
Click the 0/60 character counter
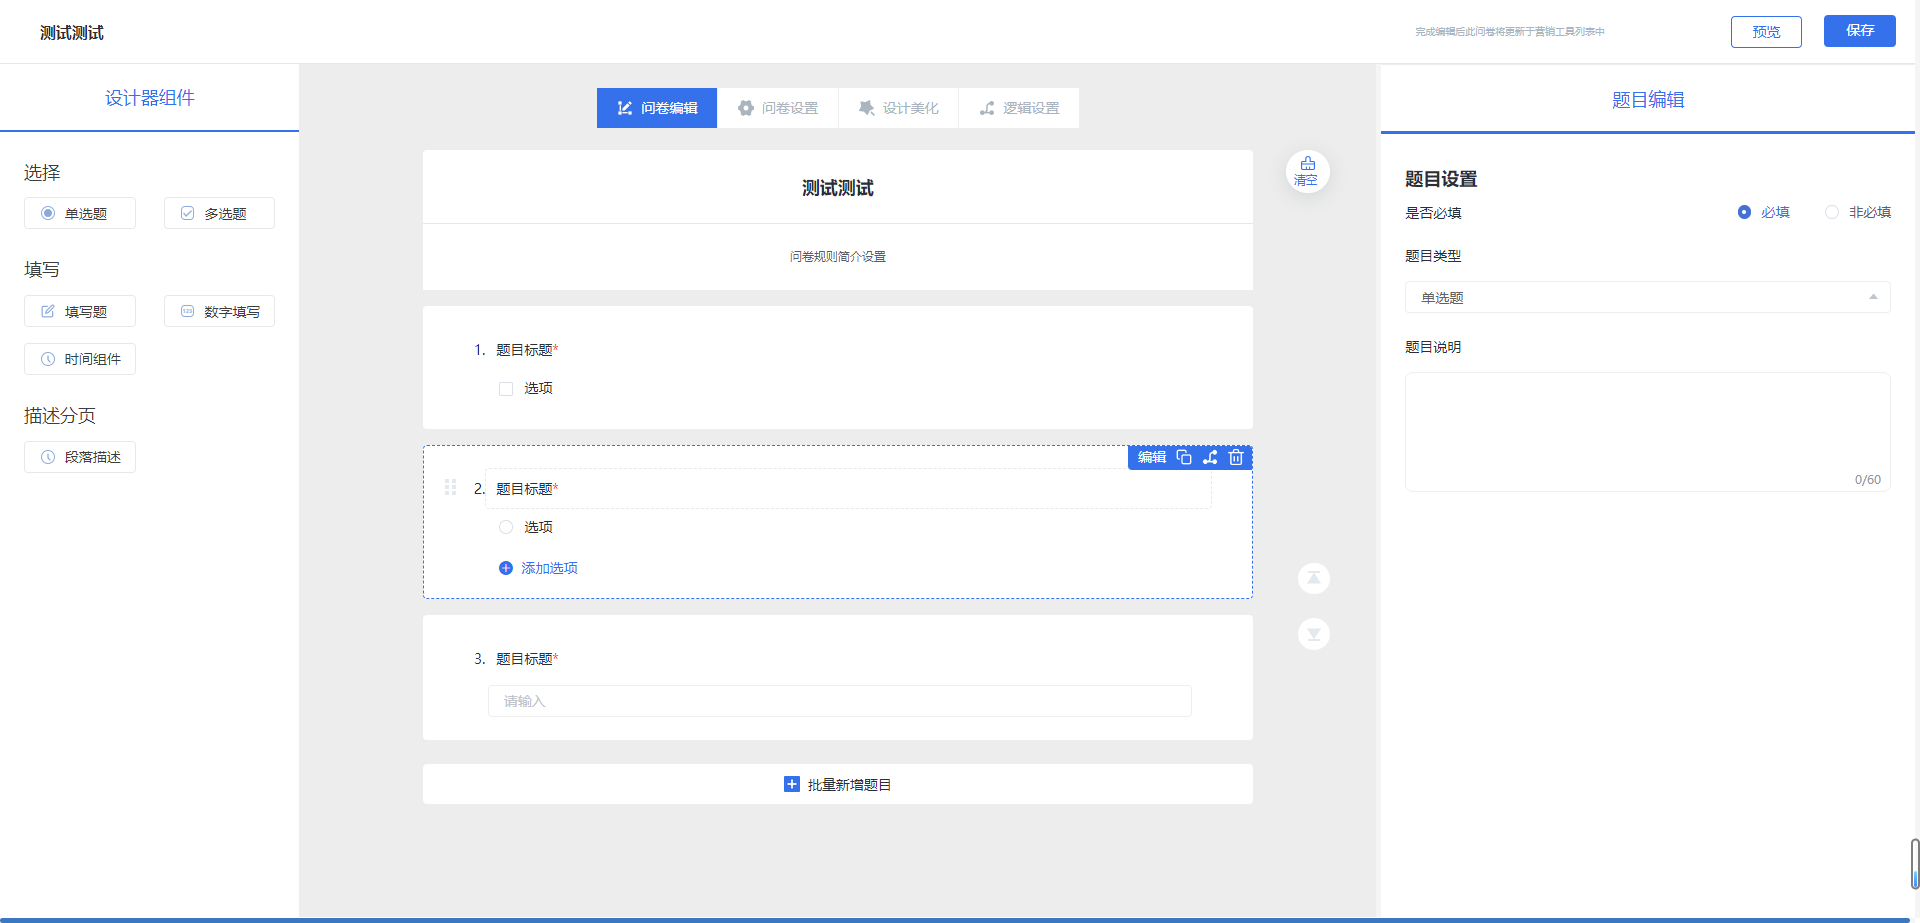click(x=1868, y=480)
